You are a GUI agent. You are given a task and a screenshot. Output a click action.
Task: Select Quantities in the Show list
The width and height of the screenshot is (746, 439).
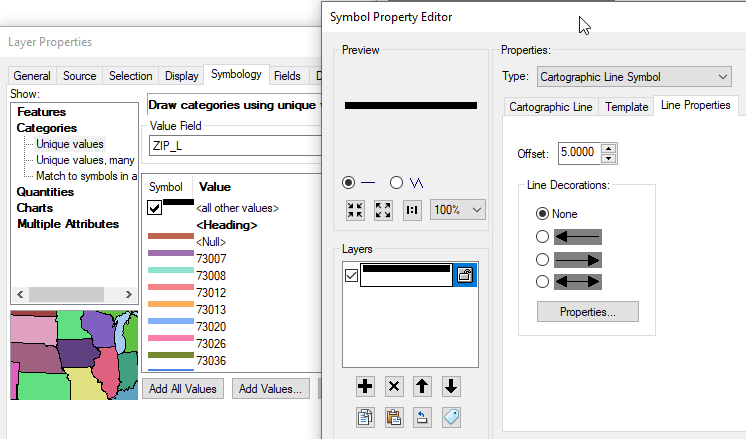coord(45,192)
